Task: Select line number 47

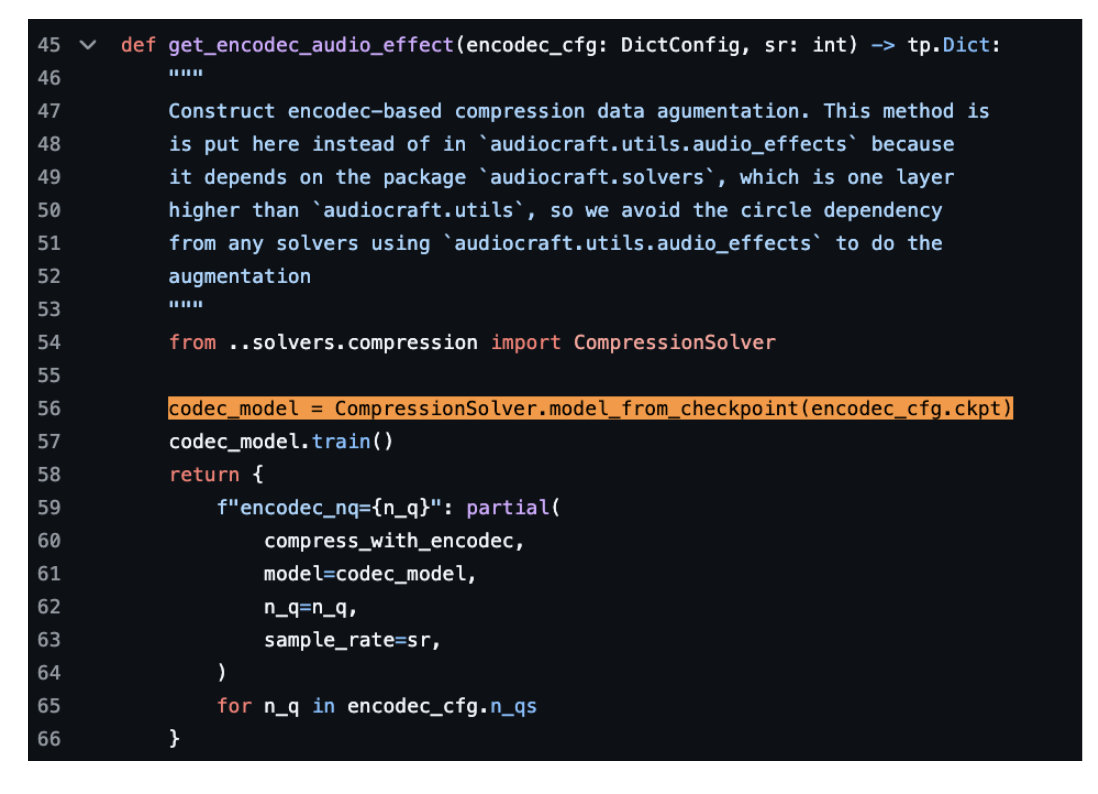Action: pos(49,111)
